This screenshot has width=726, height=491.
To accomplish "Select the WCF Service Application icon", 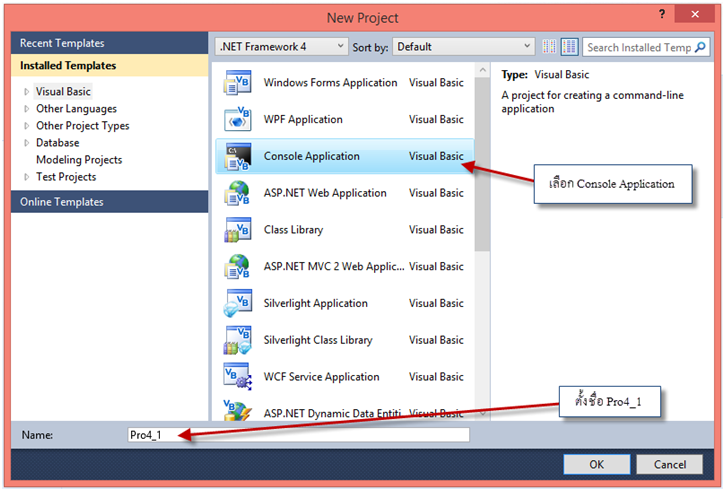I will (x=238, y=377).
